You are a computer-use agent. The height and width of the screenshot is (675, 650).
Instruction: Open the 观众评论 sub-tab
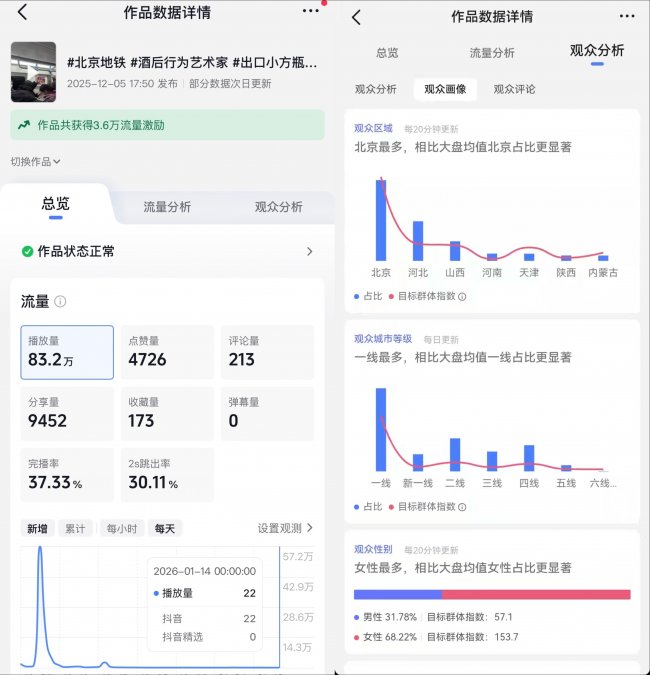tap(514, 89)
